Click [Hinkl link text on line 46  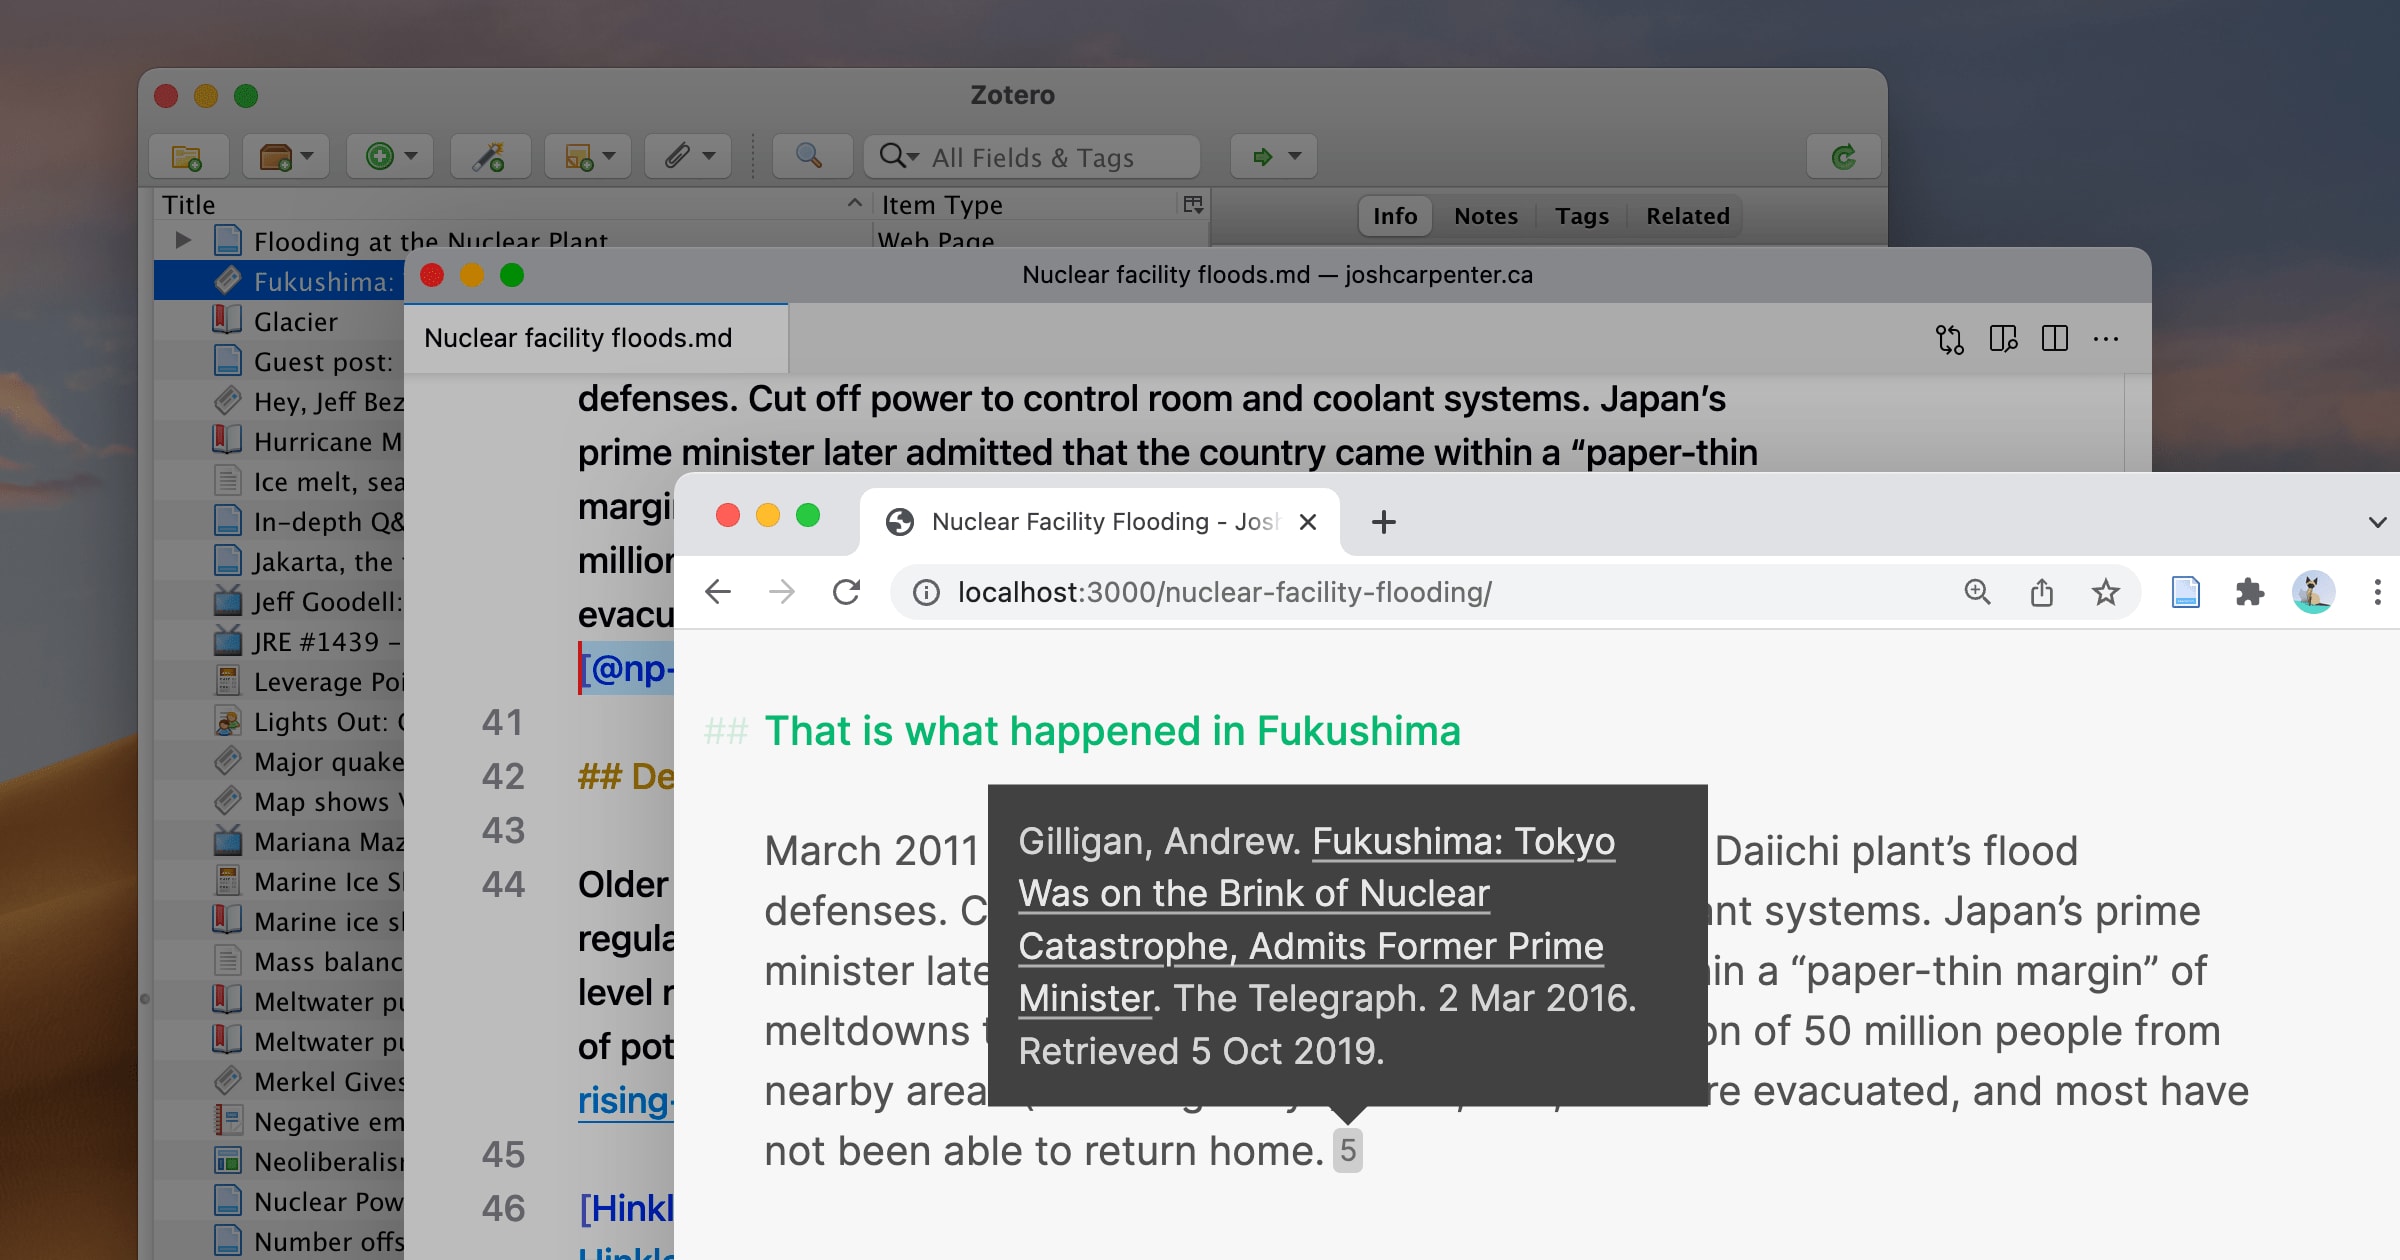[627, 1208]
